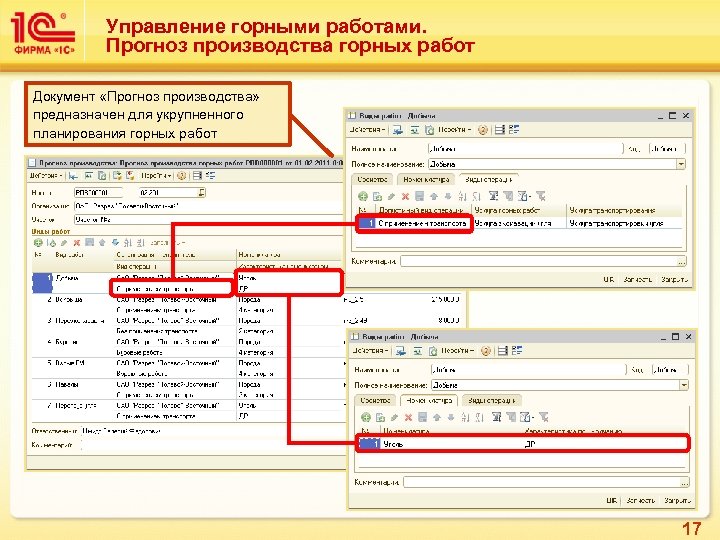Sort ascending icon in operation types toolbar

click(462, 197)
